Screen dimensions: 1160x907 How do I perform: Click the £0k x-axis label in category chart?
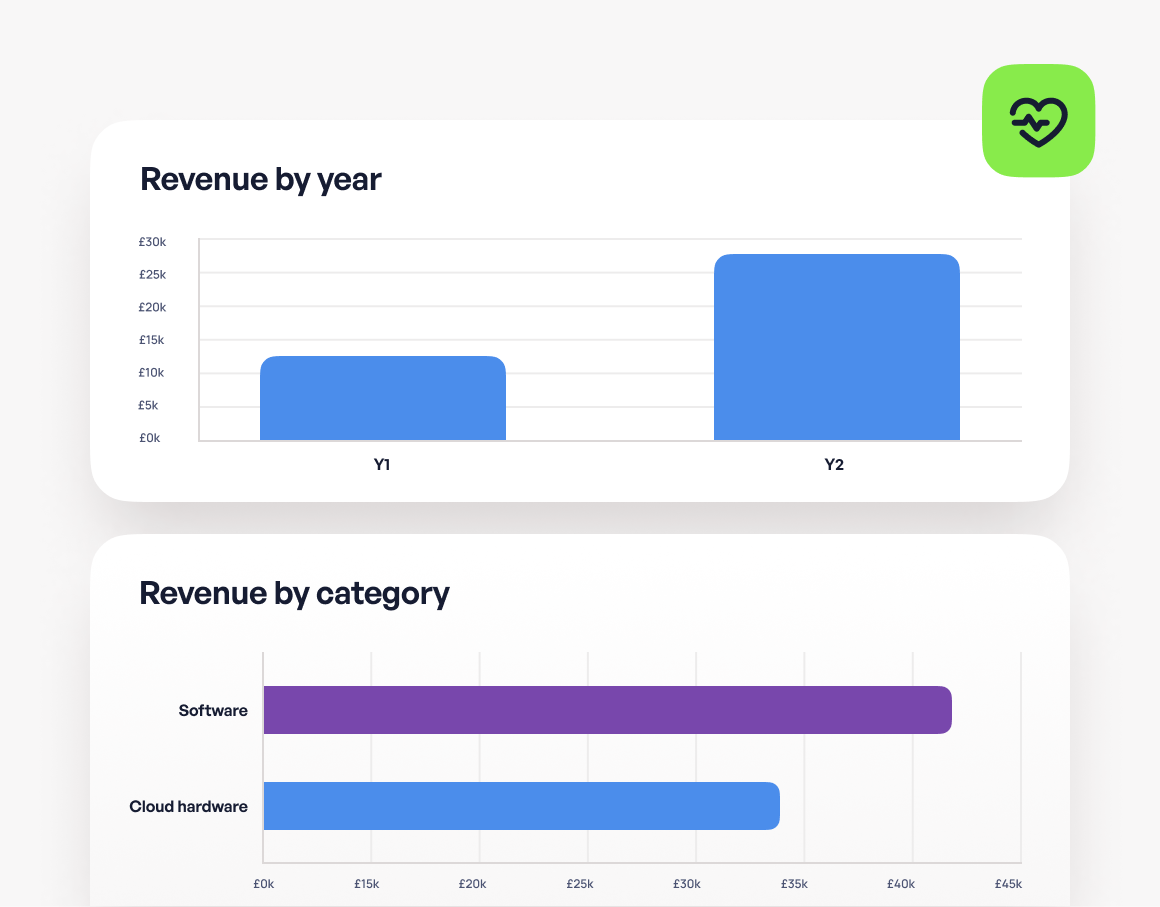click(x=264, y=884)
